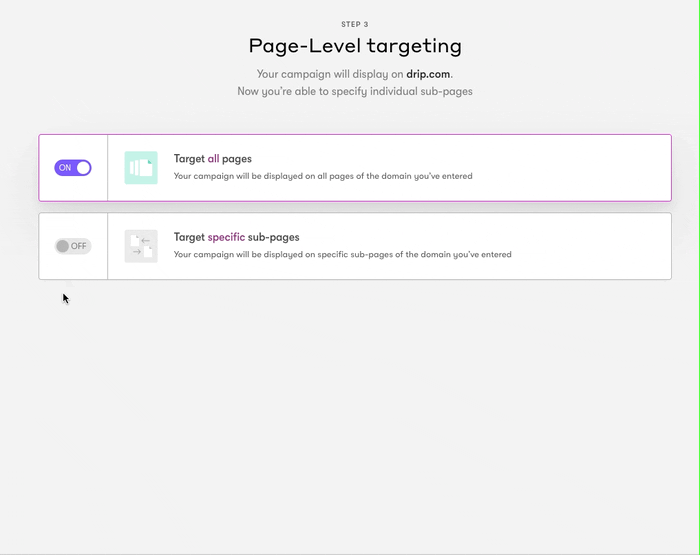Click the 'Your campaign will display on' text
The image size is (700, 555).
[x=330, y=74]
